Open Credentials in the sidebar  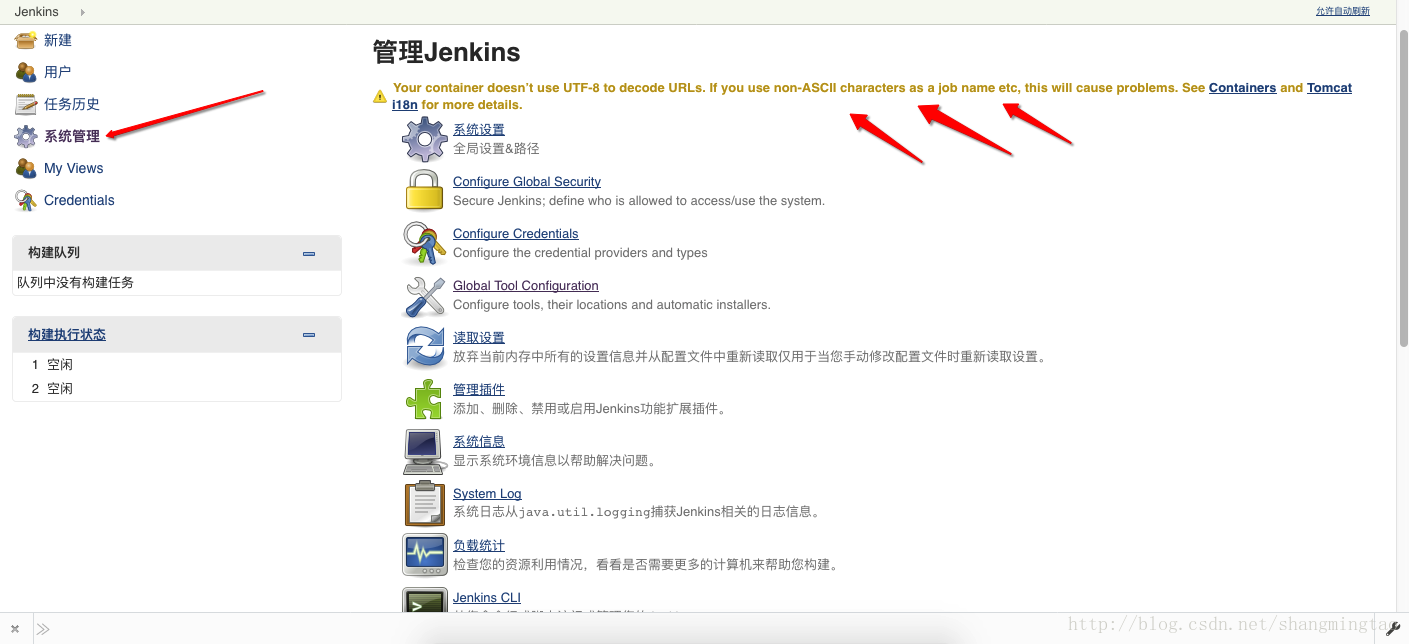(x=79, y=200)
